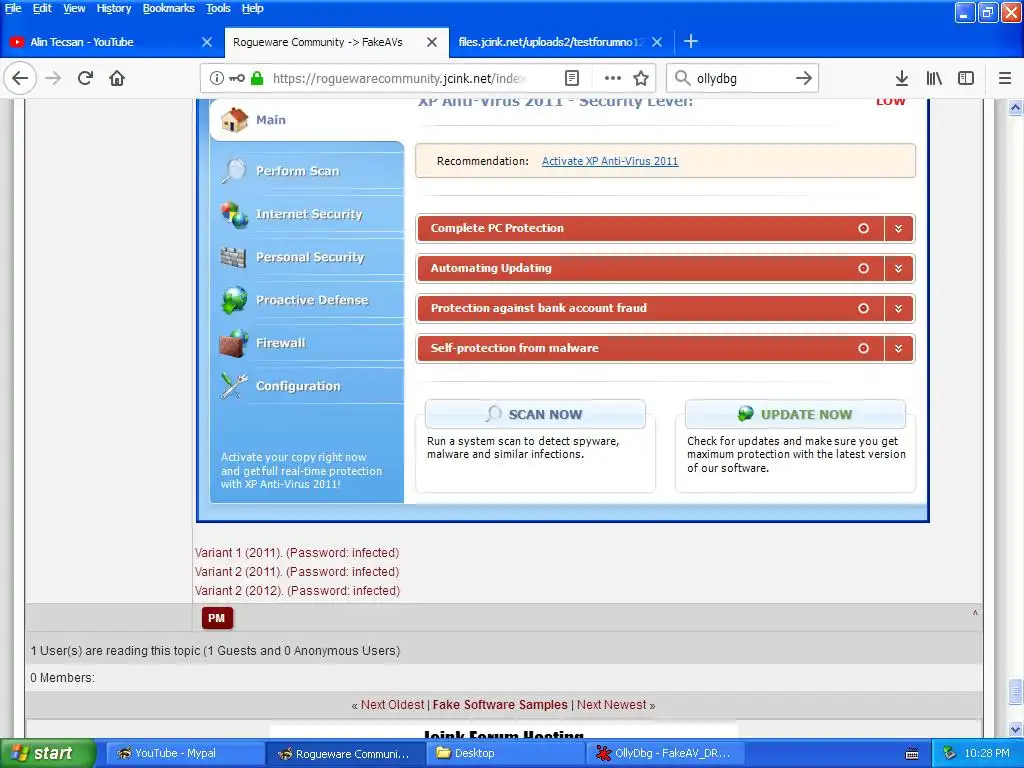Open Help menu

pos(253,8)
